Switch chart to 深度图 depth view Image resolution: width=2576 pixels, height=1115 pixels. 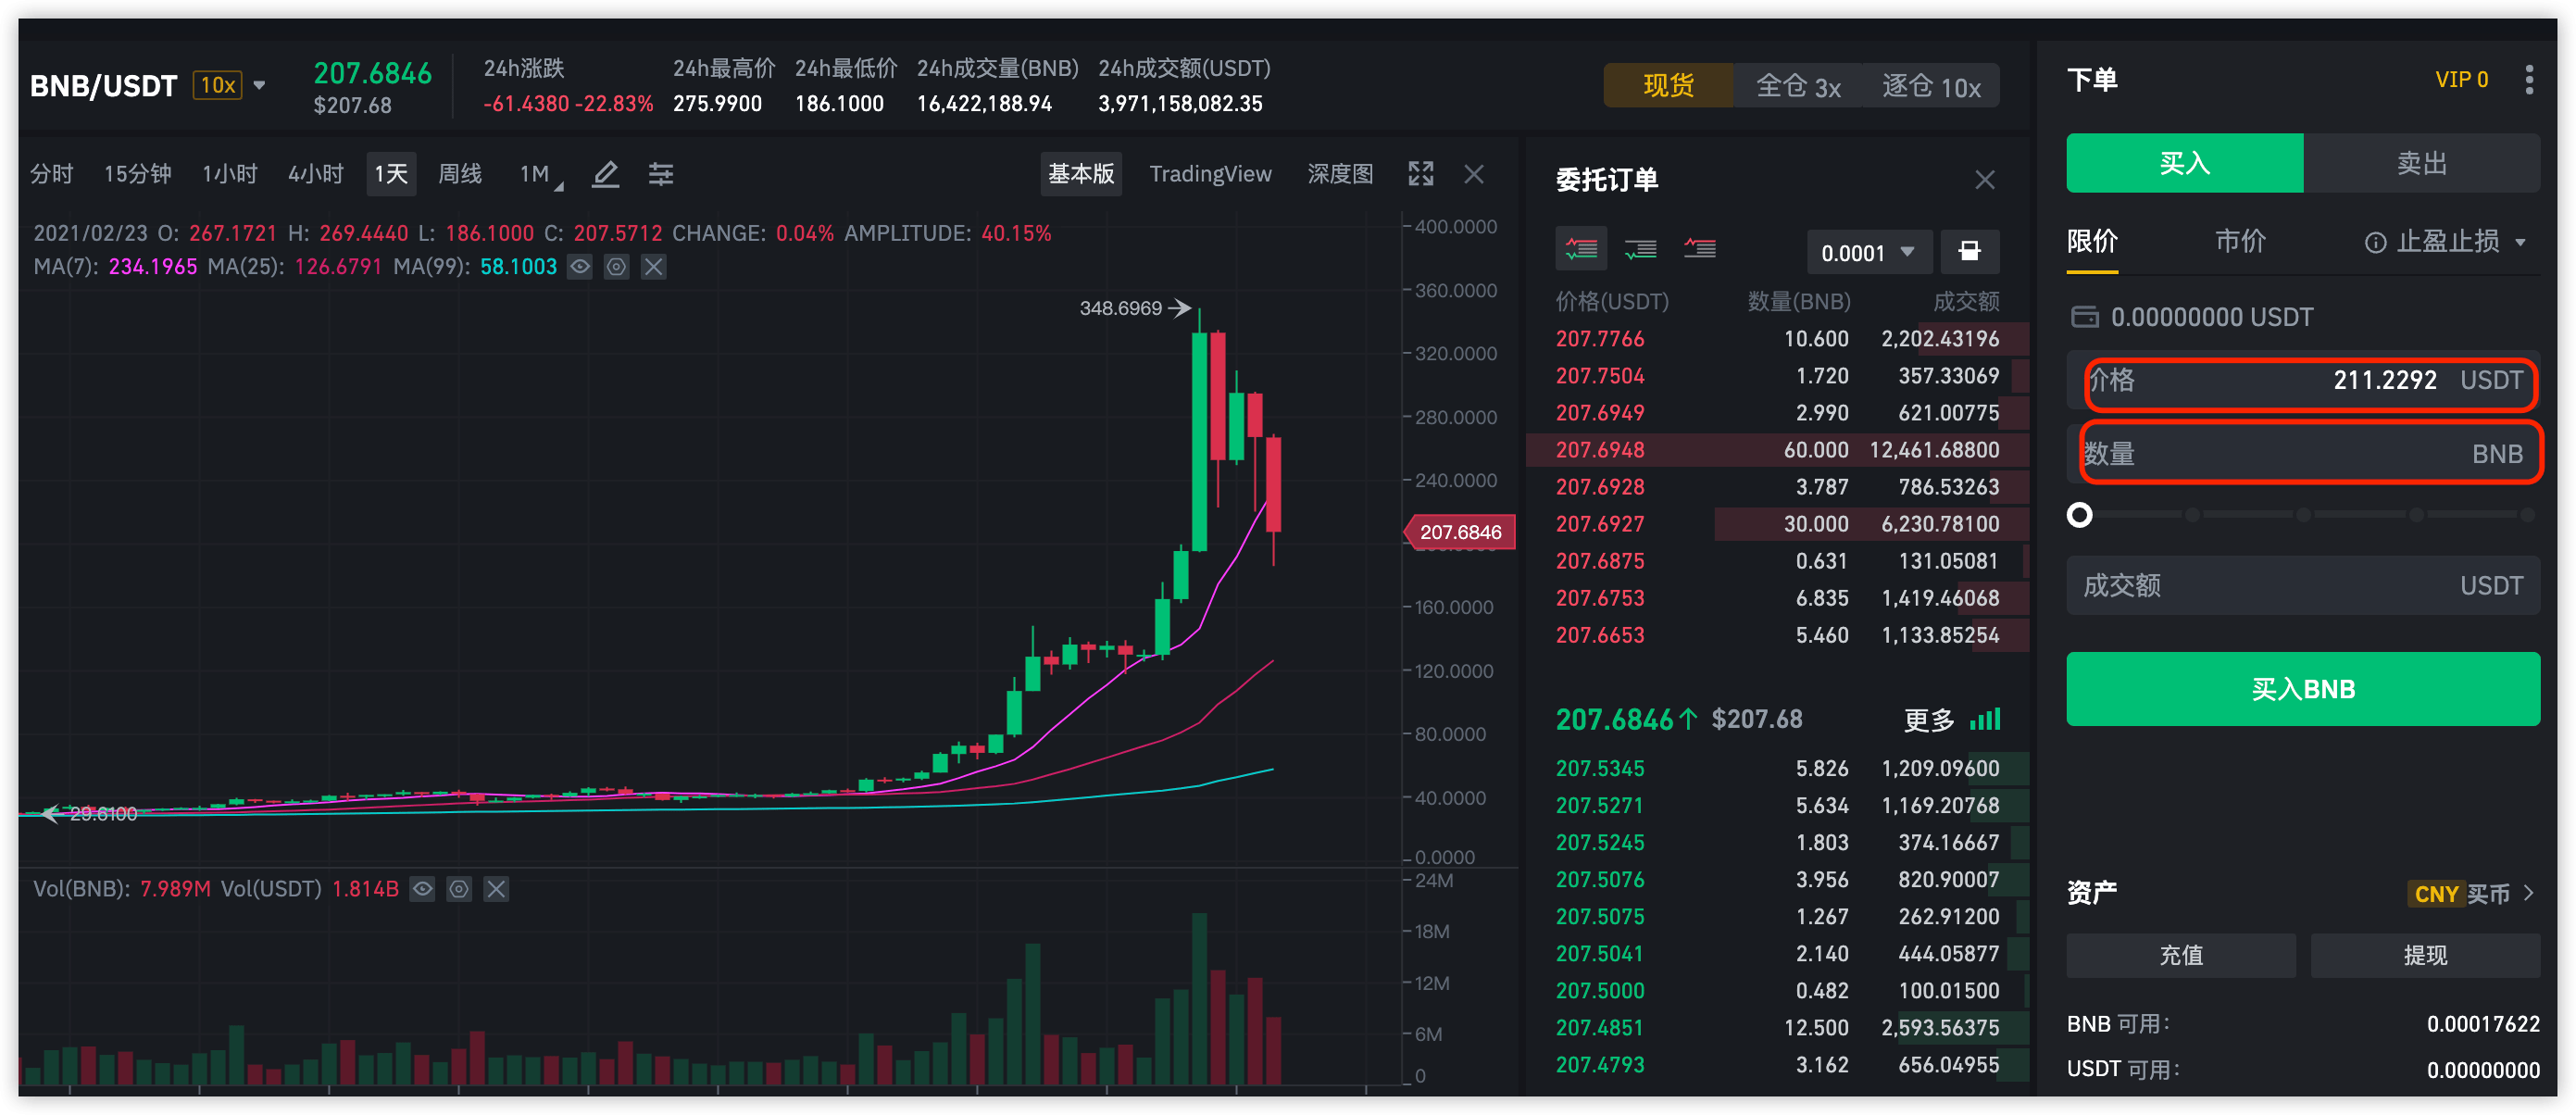[1340, 174]
